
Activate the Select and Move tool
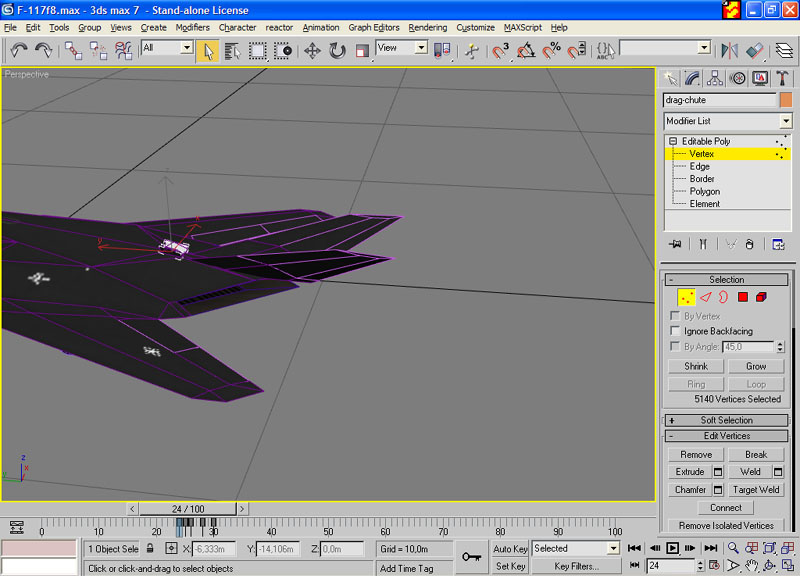coord(312,51)
